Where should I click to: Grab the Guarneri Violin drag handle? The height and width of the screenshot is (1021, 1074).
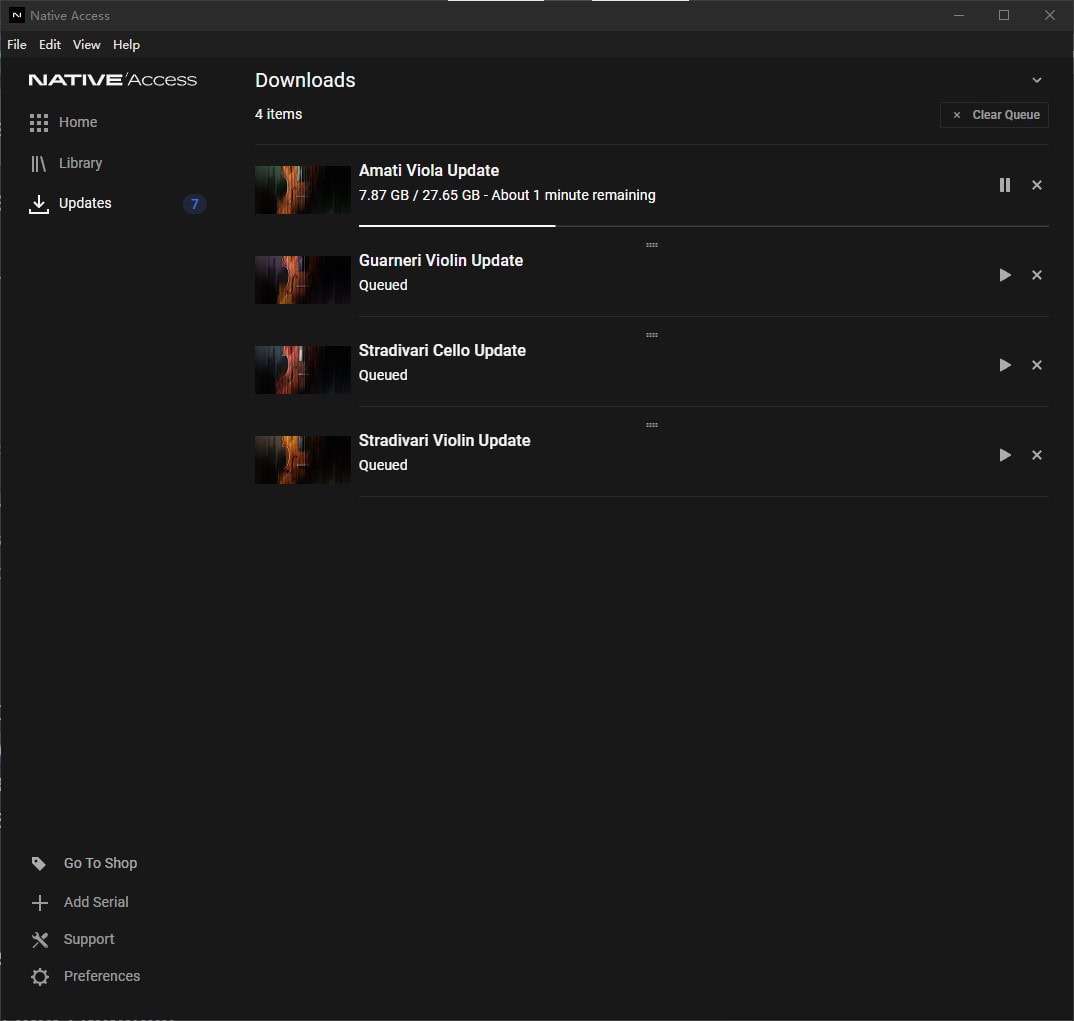652,245
